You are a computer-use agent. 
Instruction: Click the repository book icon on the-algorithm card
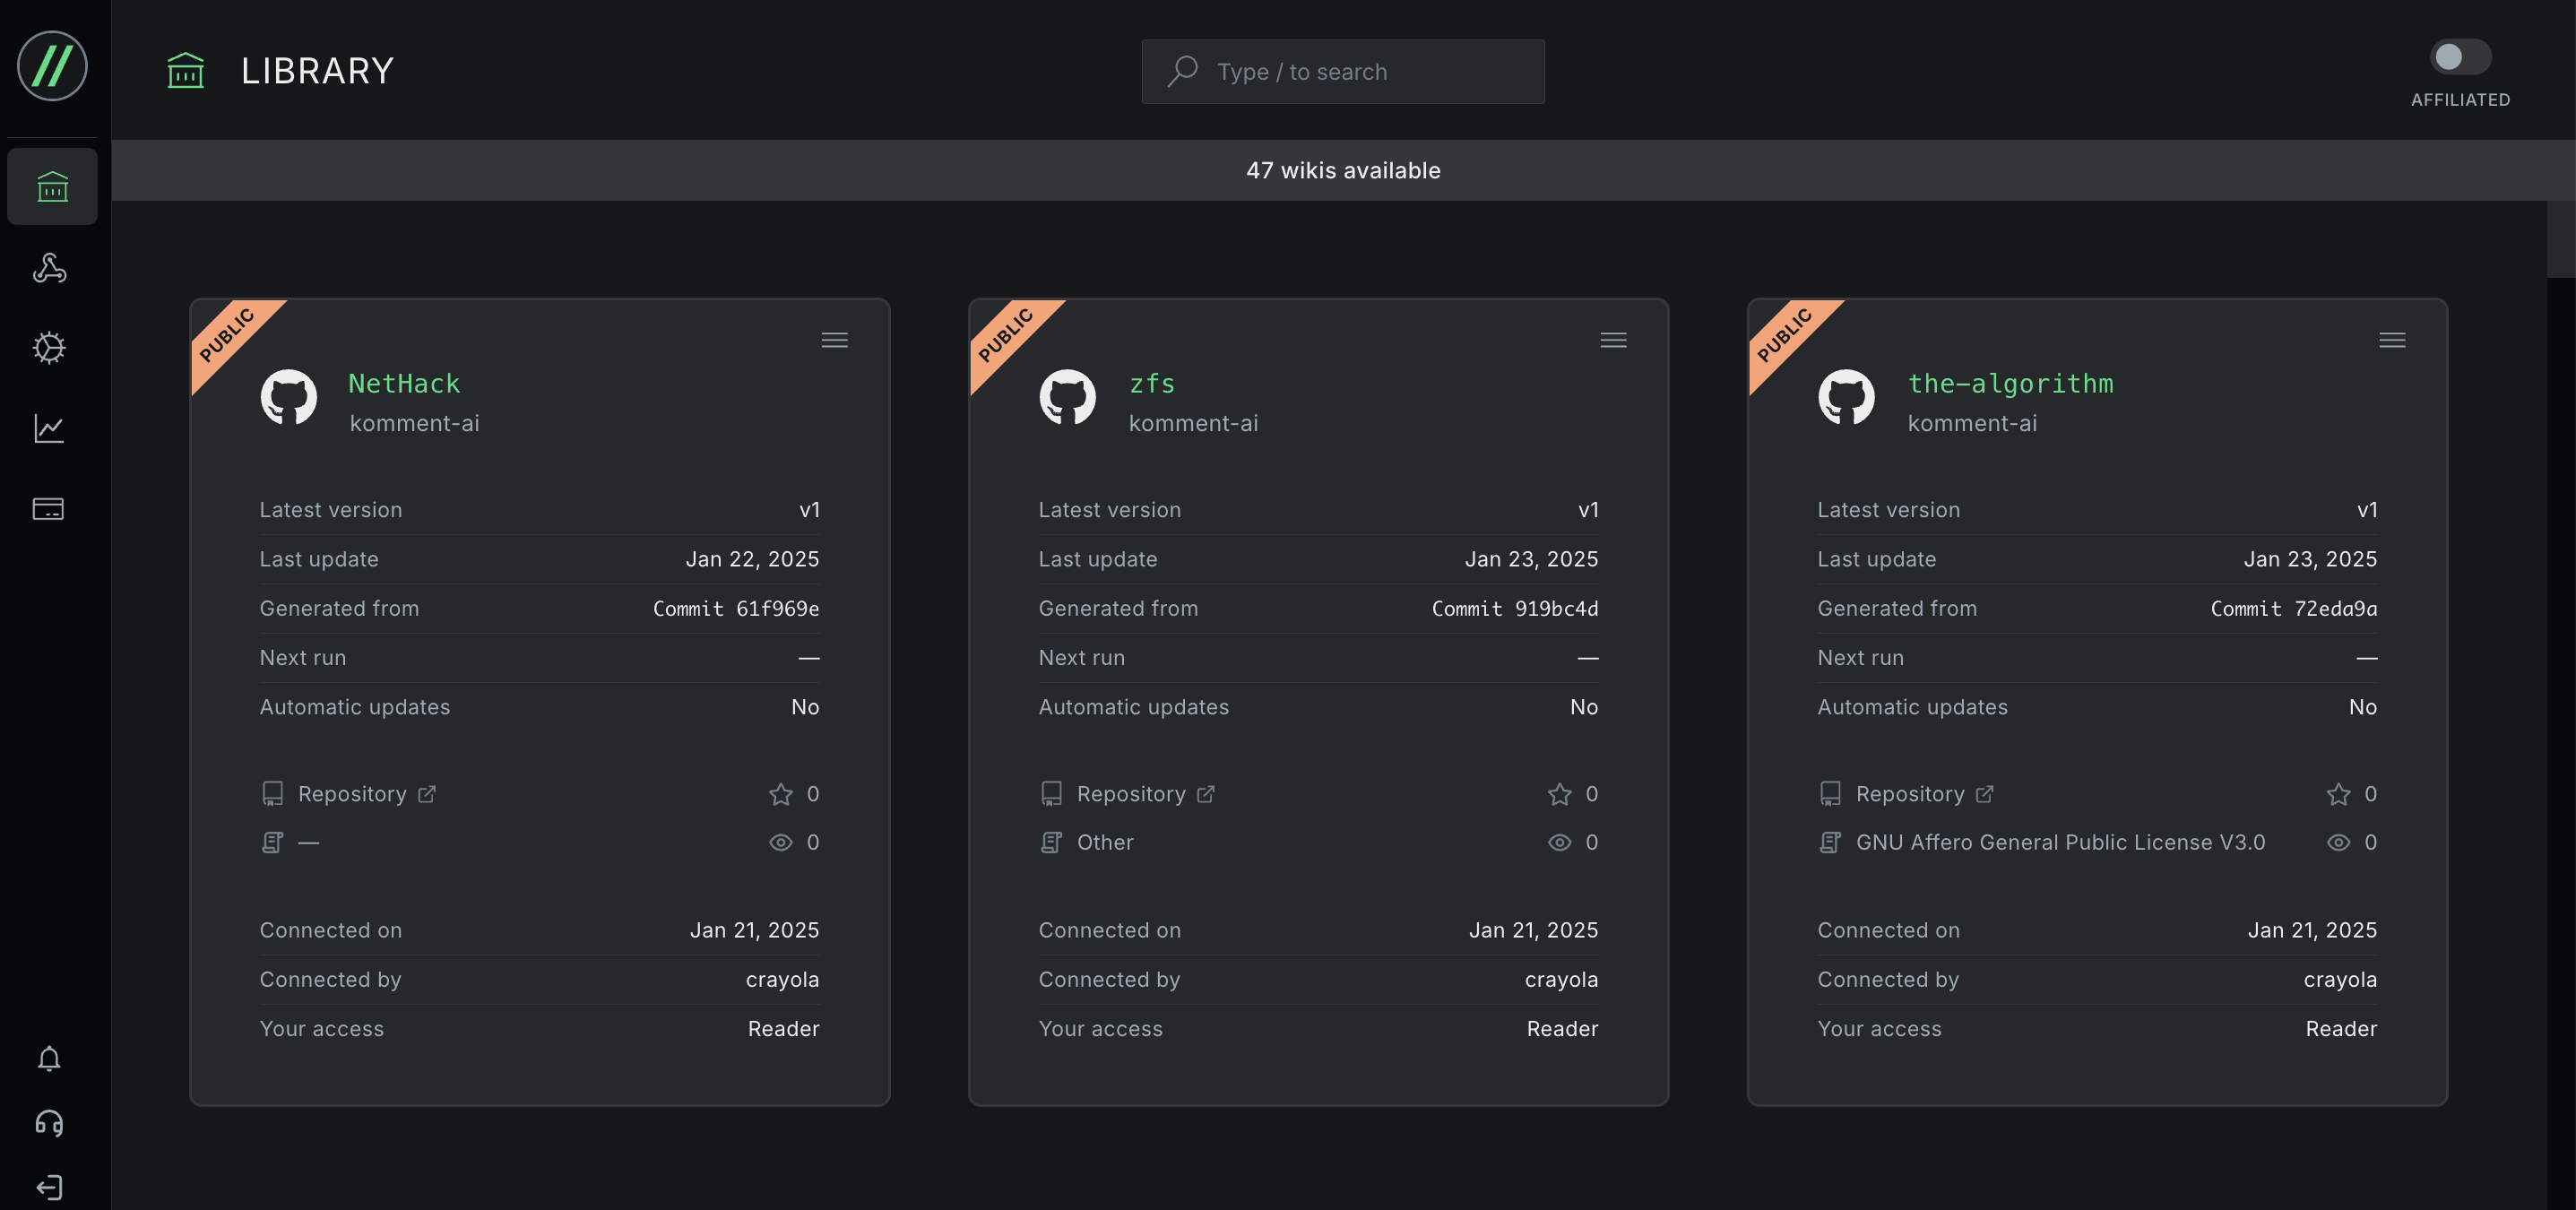tap(1830, 794)
